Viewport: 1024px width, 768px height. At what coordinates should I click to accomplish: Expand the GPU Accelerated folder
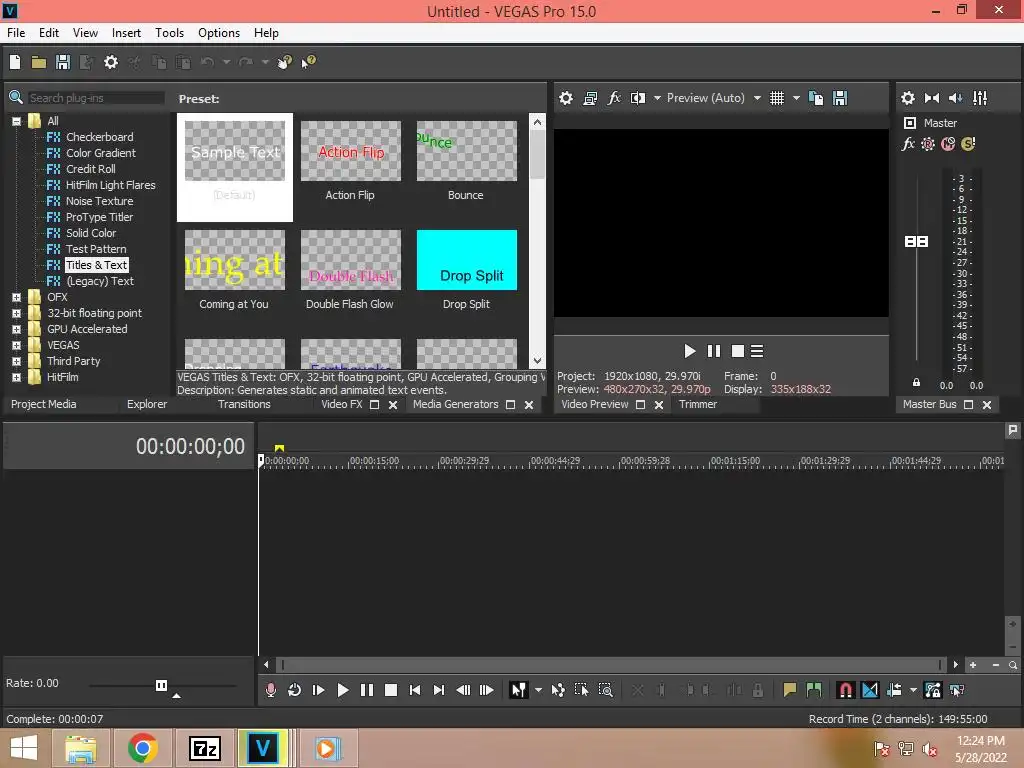[16, 329]
